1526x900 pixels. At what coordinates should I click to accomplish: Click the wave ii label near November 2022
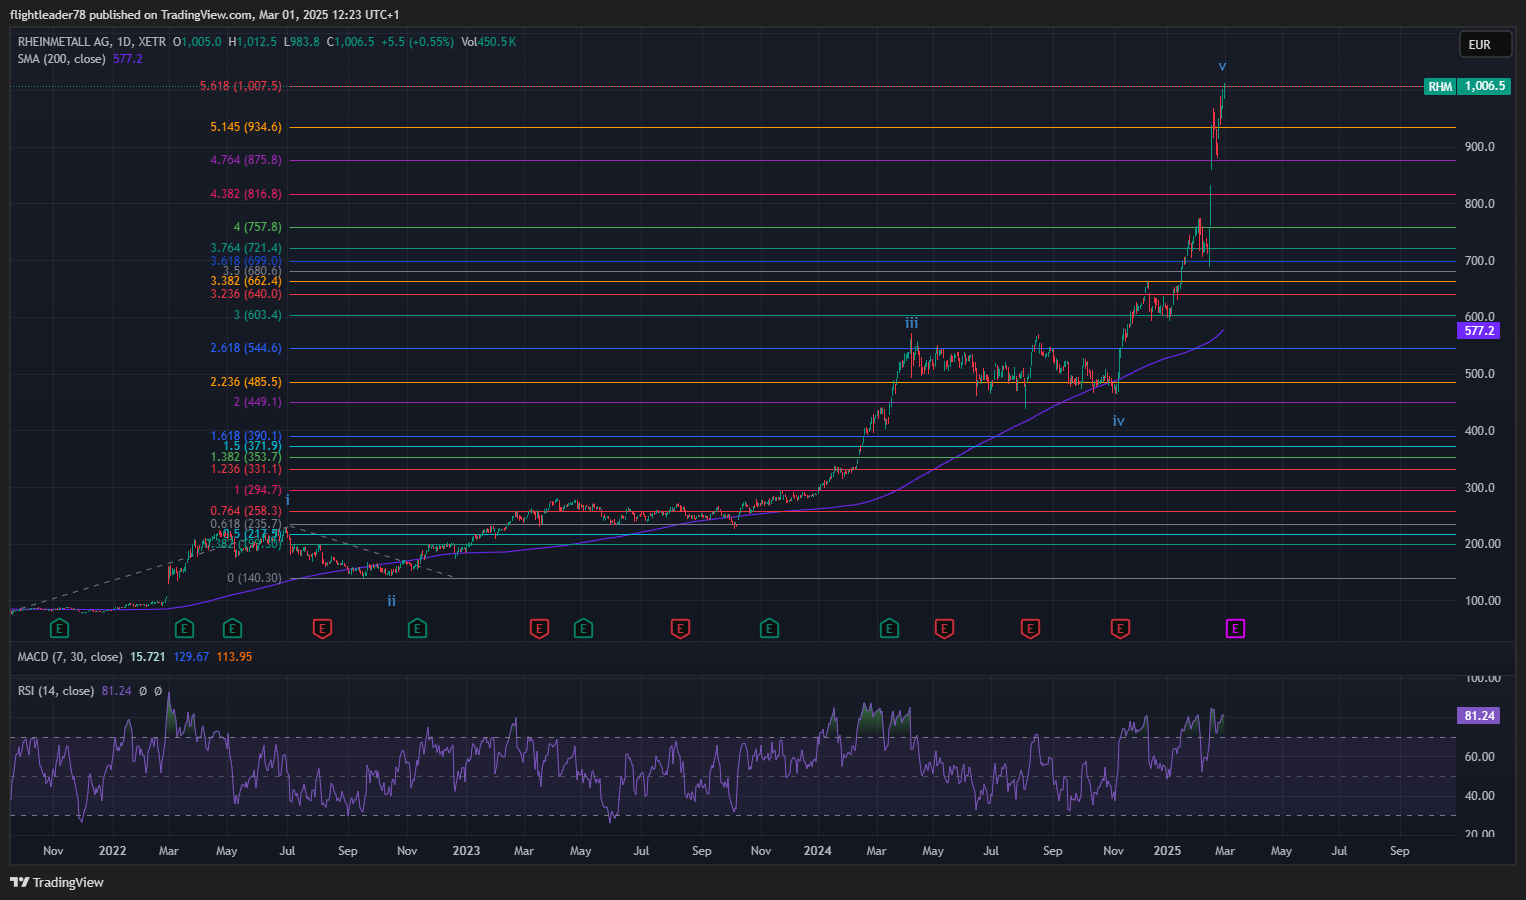(392, 601)
